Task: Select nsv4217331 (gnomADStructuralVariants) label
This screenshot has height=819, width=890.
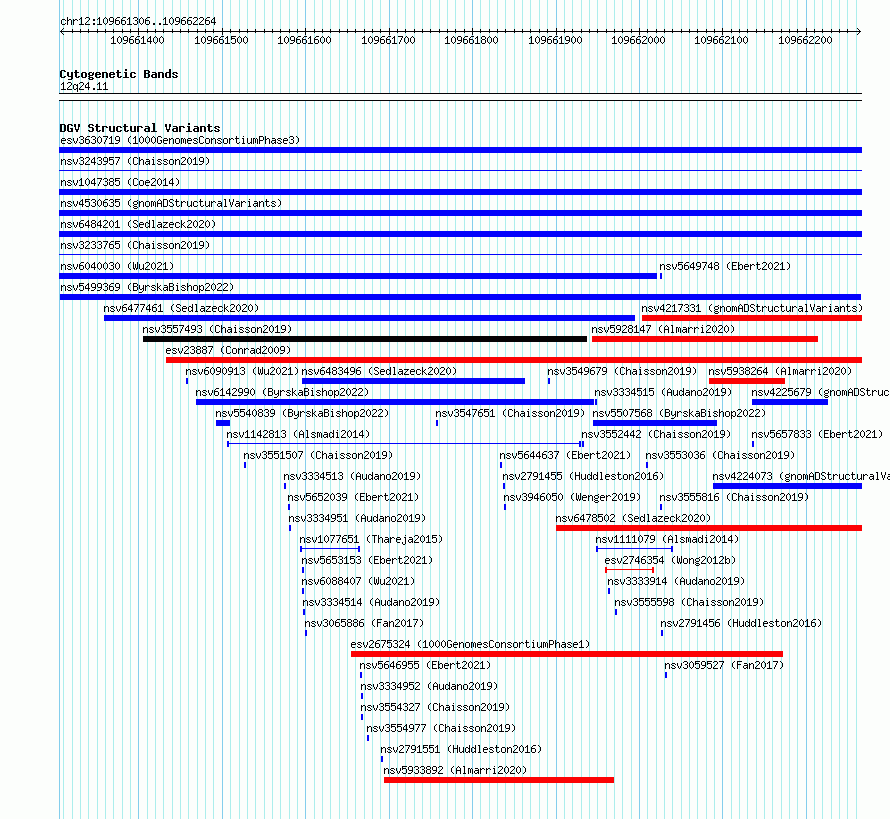Action: (752, 308)
